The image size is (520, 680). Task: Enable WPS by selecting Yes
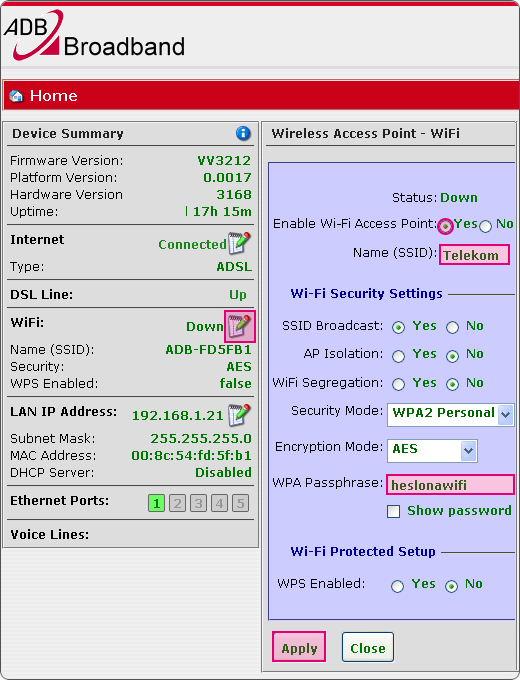click(397, 586)
